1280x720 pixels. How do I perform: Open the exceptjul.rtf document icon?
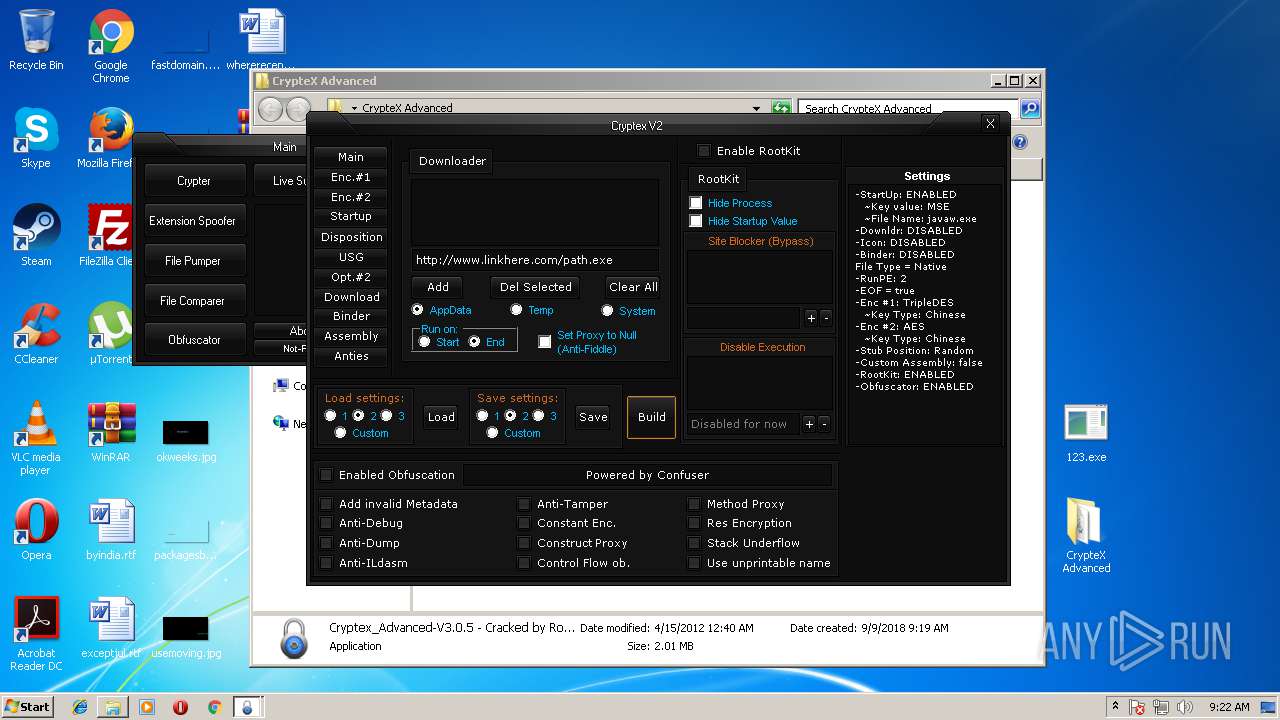pos(111,628)
